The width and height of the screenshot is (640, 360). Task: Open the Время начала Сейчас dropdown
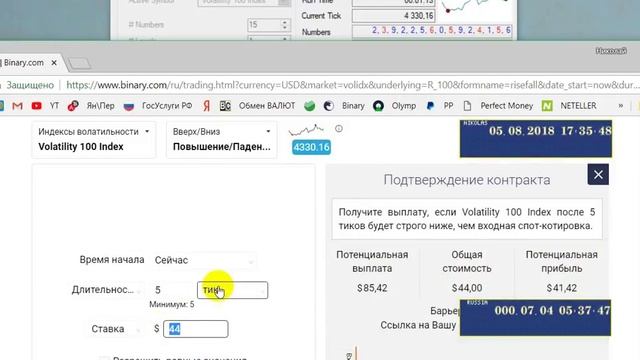[x=204, y=260]
